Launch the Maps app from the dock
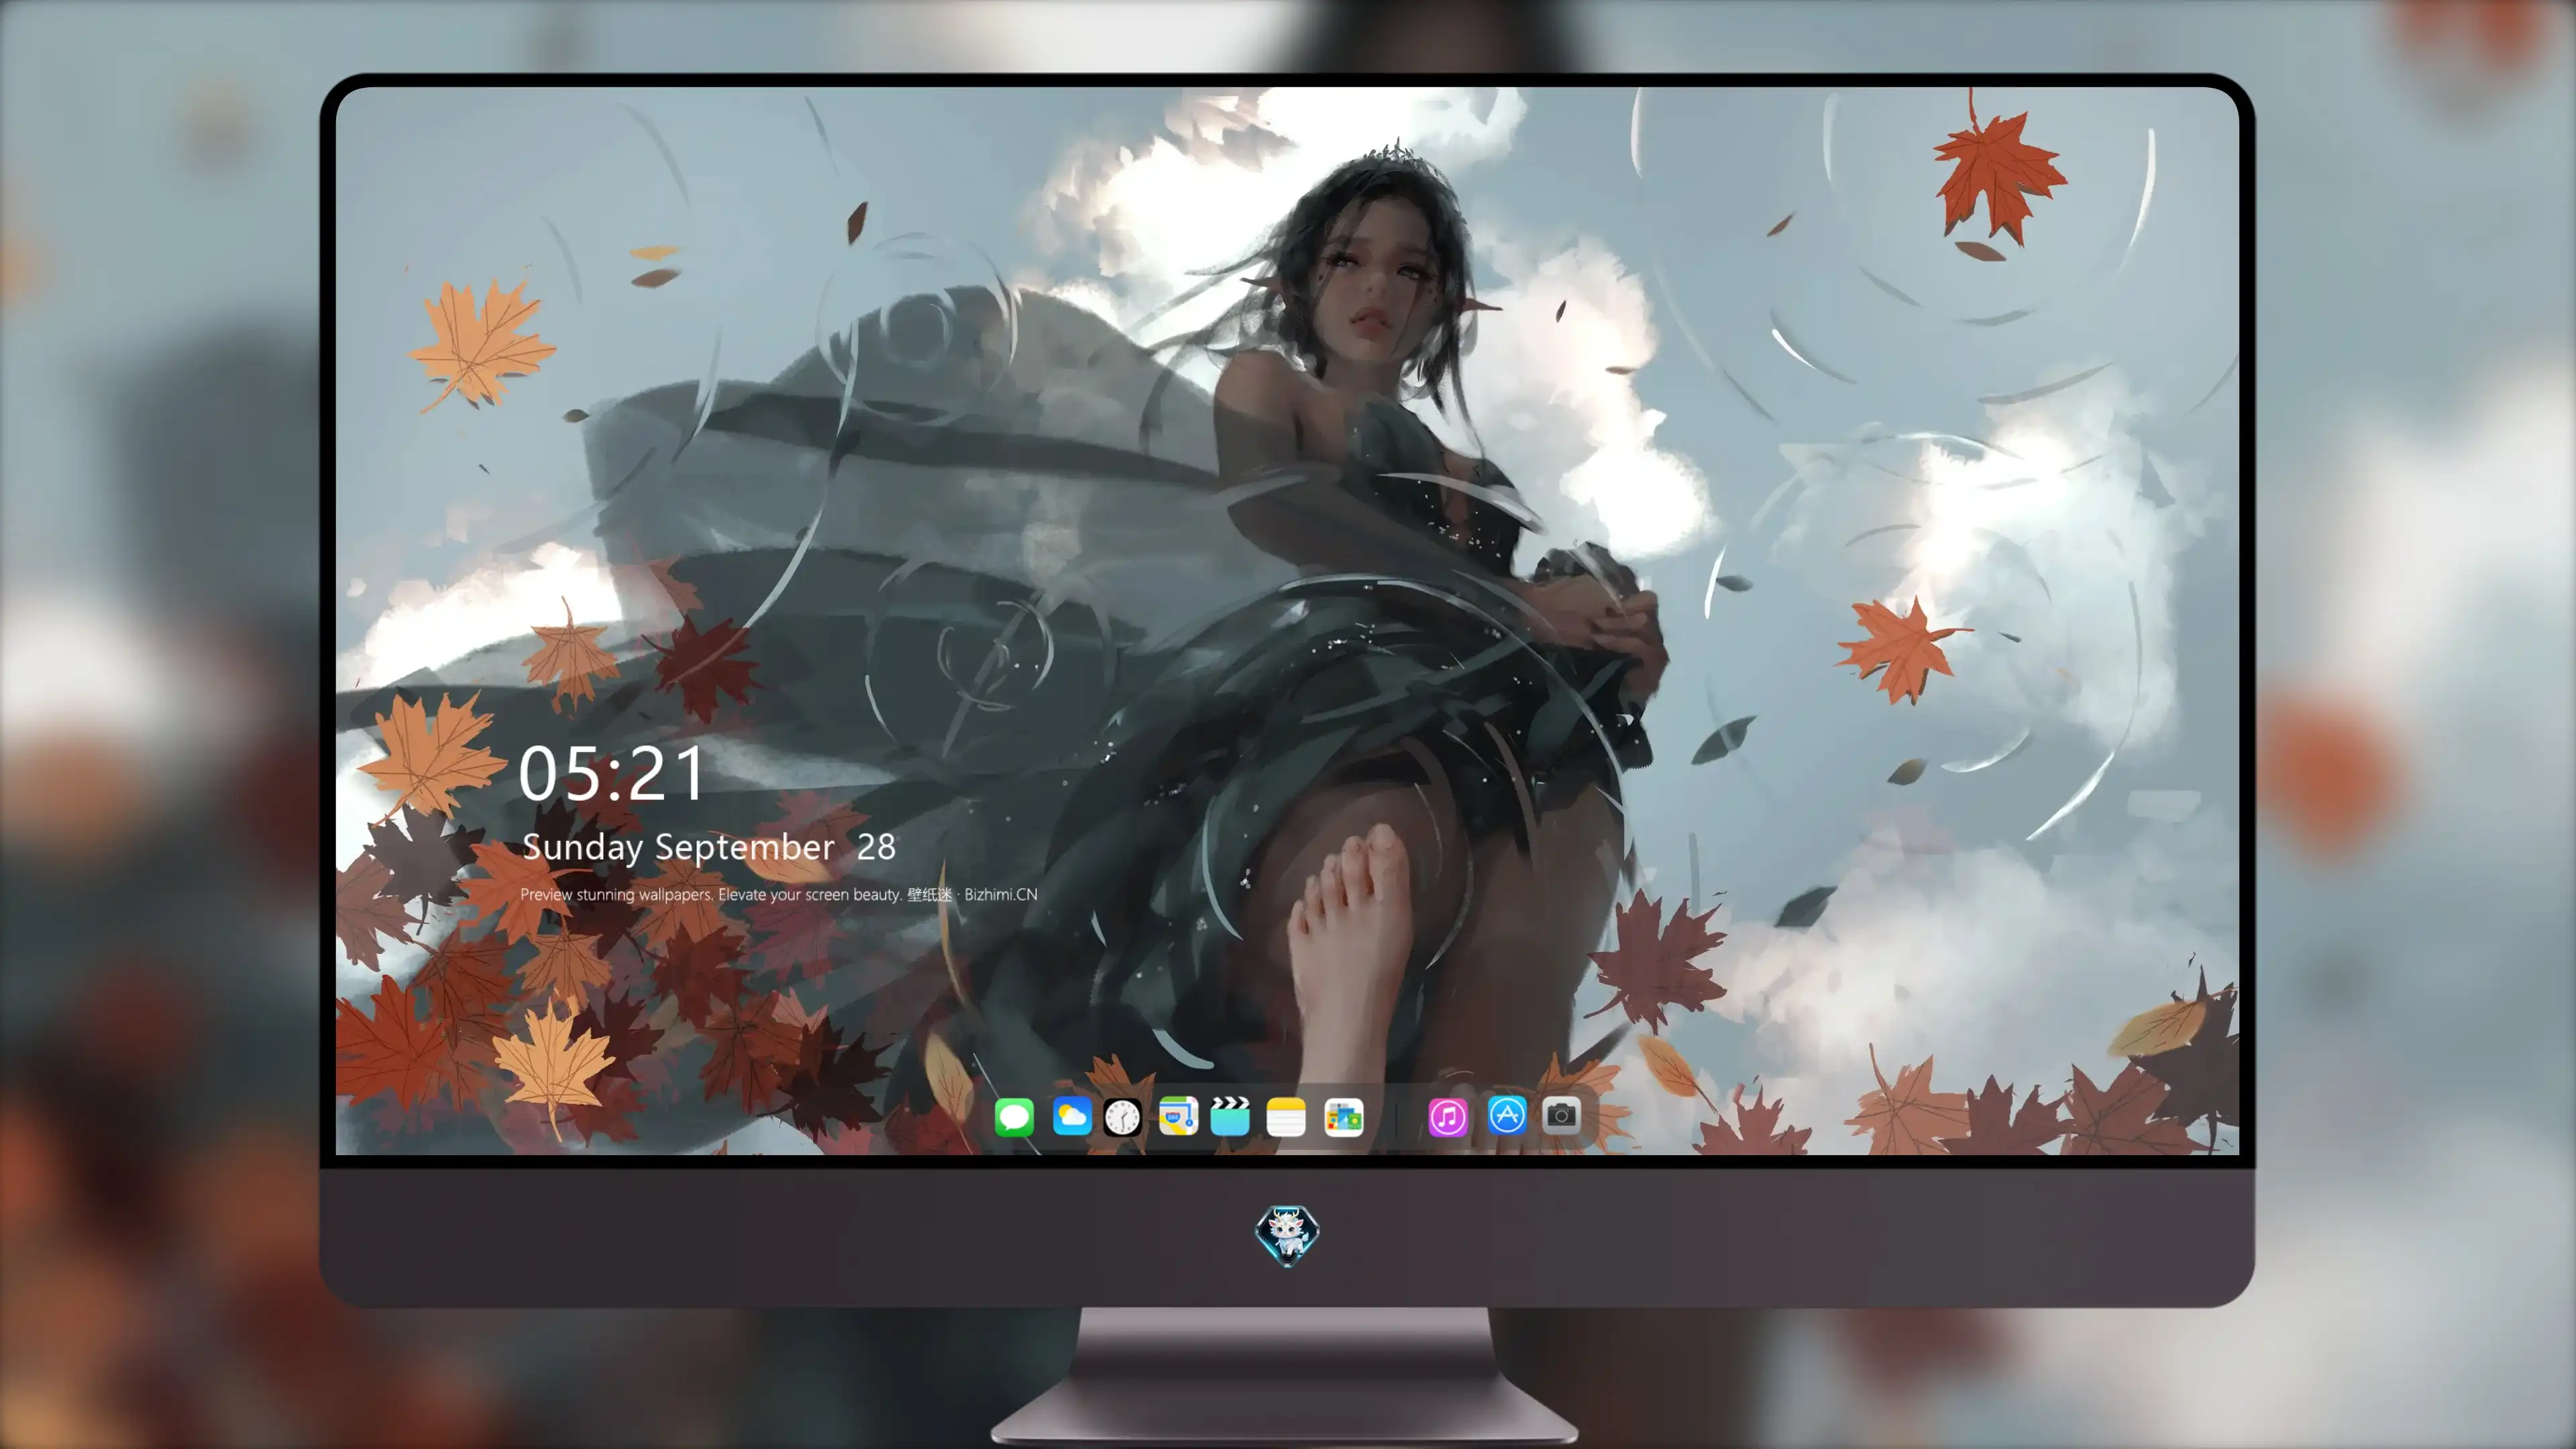2576x1449 pixels. pyautogui.click(x=1178, y=1116)
